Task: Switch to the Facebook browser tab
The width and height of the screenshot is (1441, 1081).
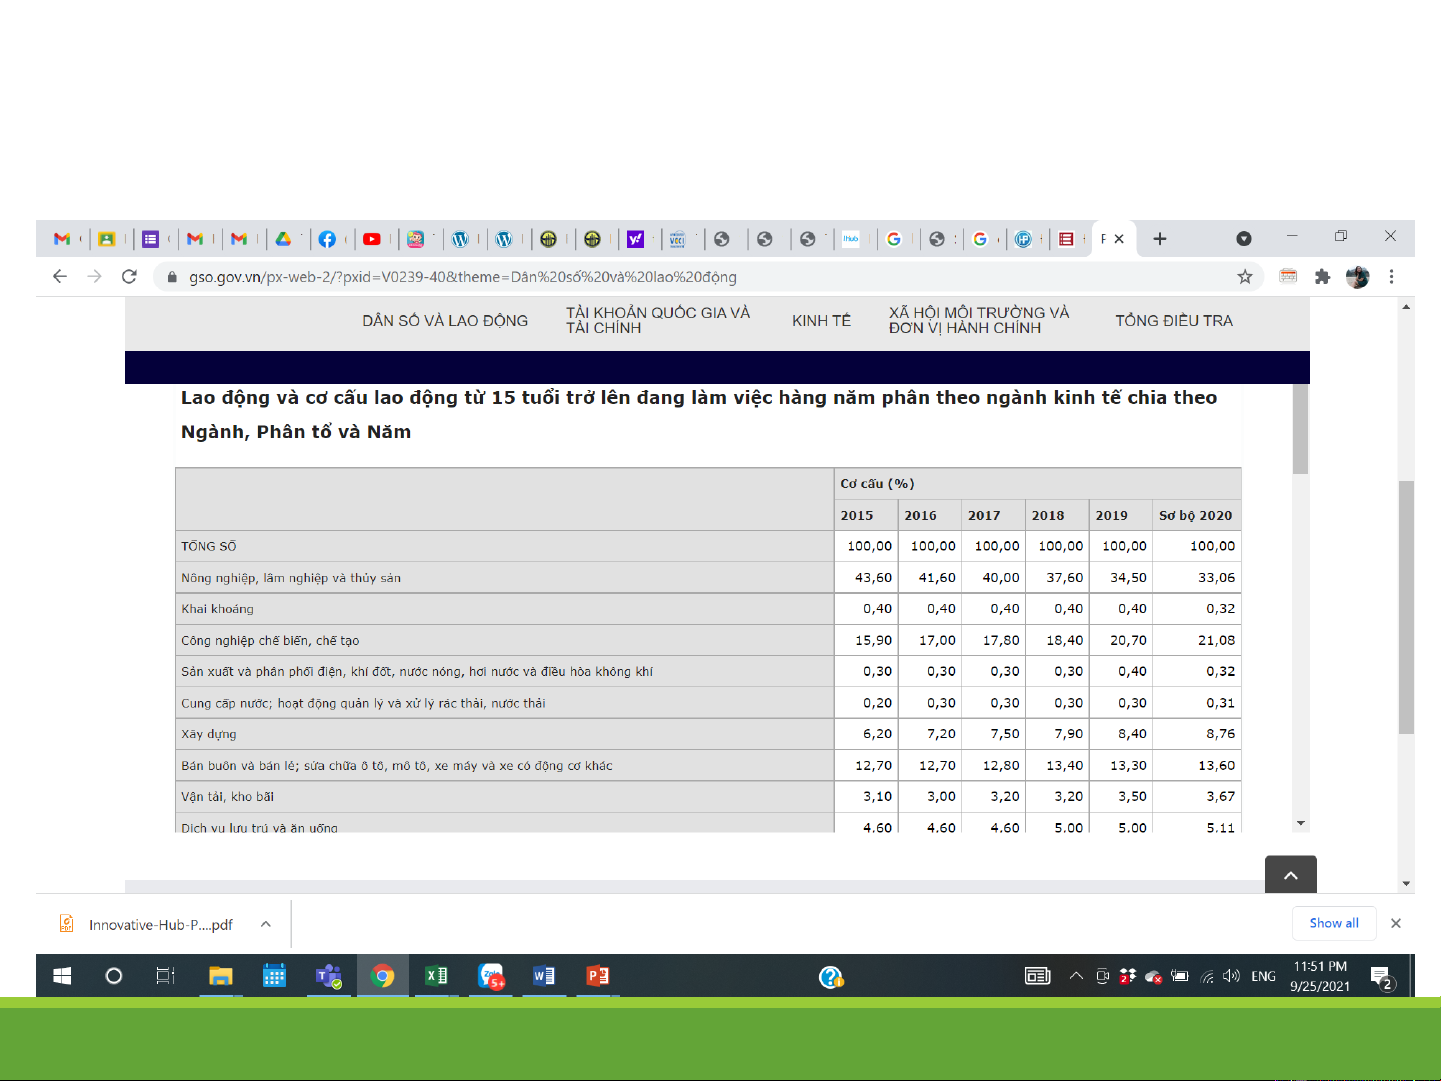Action: (327, 239)
